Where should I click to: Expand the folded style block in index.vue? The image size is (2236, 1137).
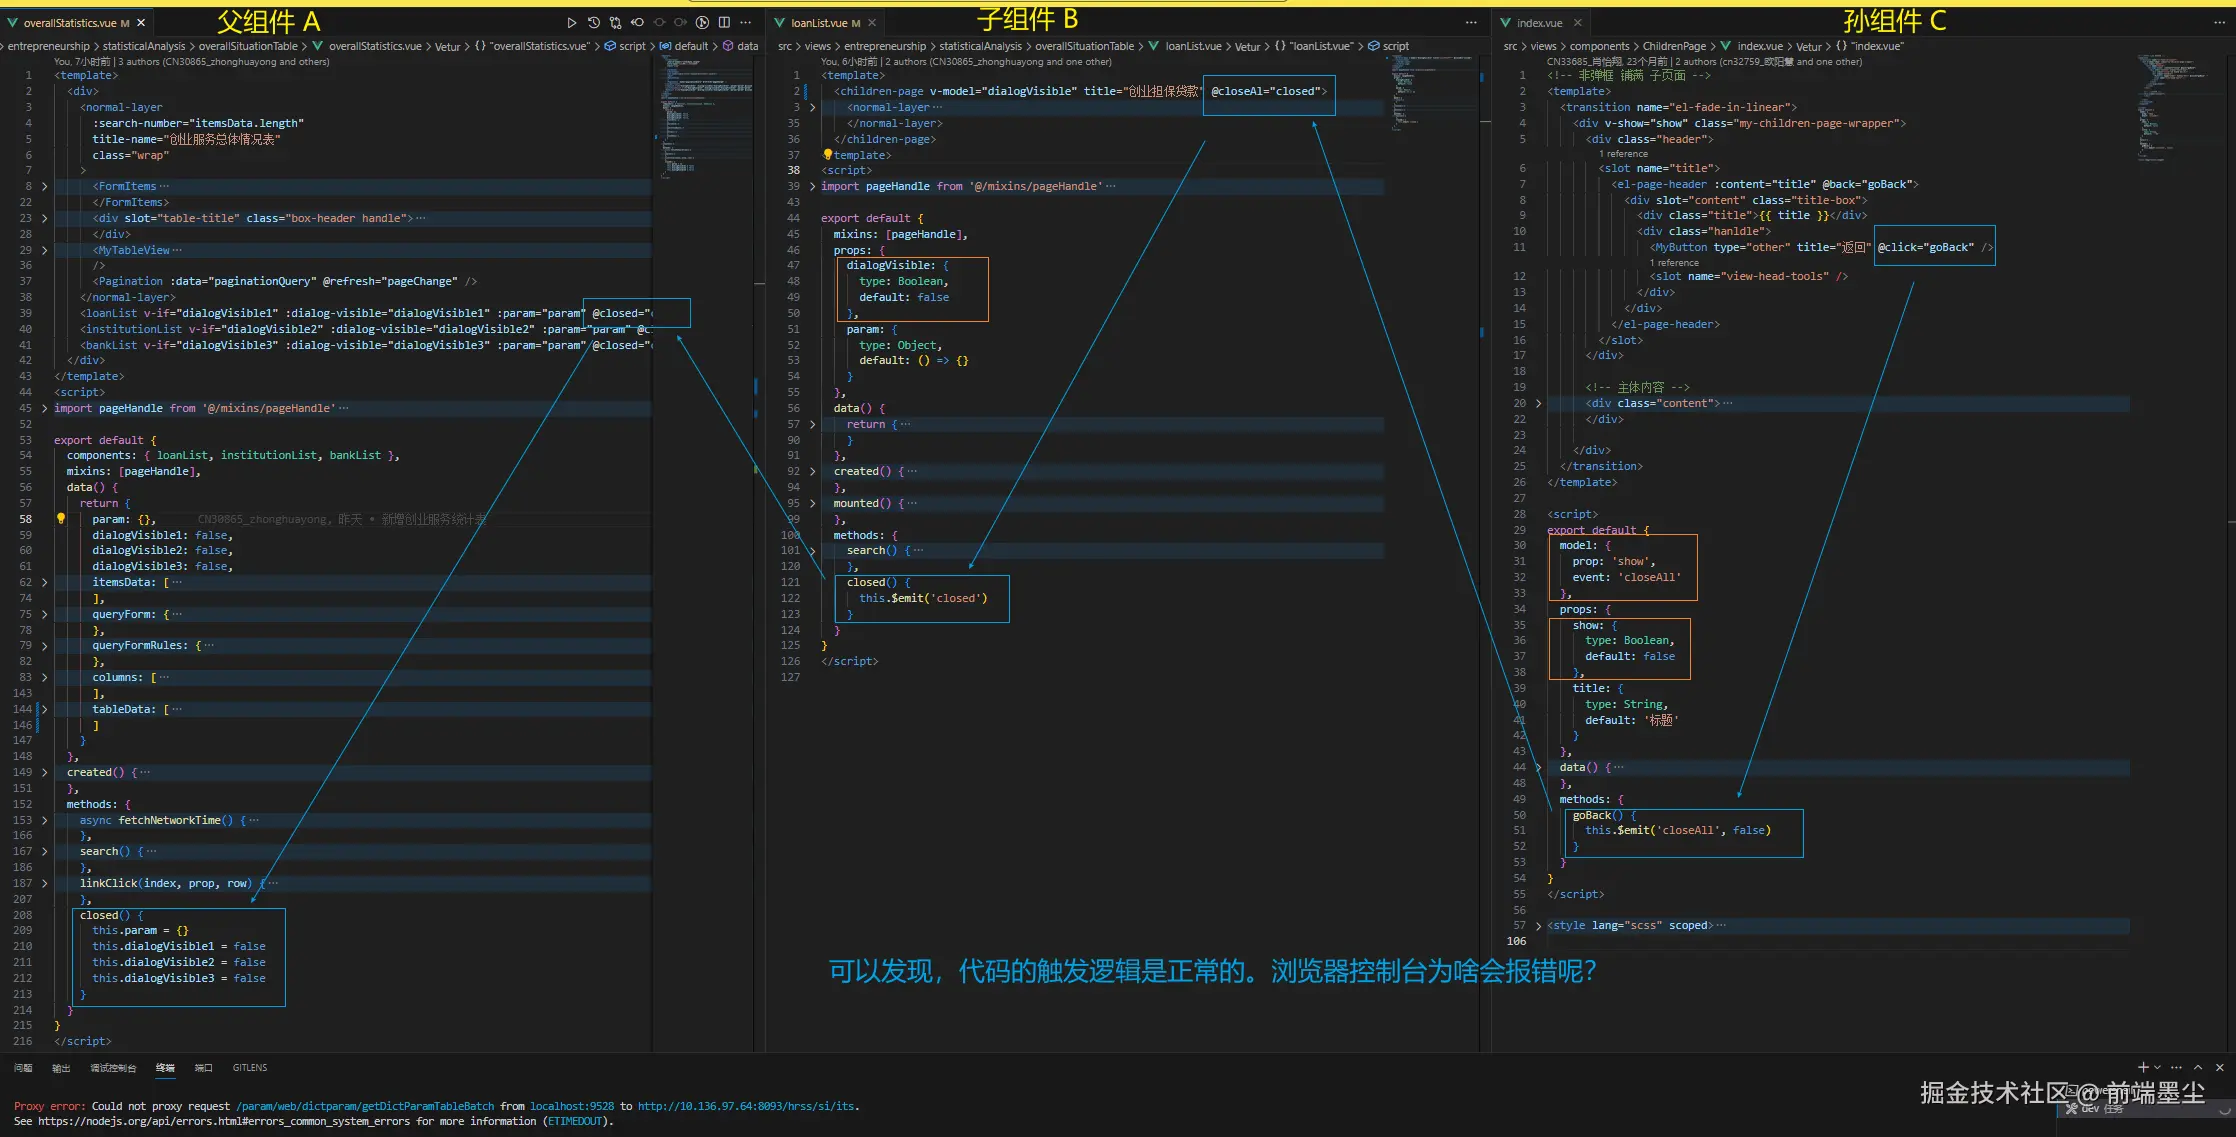pos(1538,925)
